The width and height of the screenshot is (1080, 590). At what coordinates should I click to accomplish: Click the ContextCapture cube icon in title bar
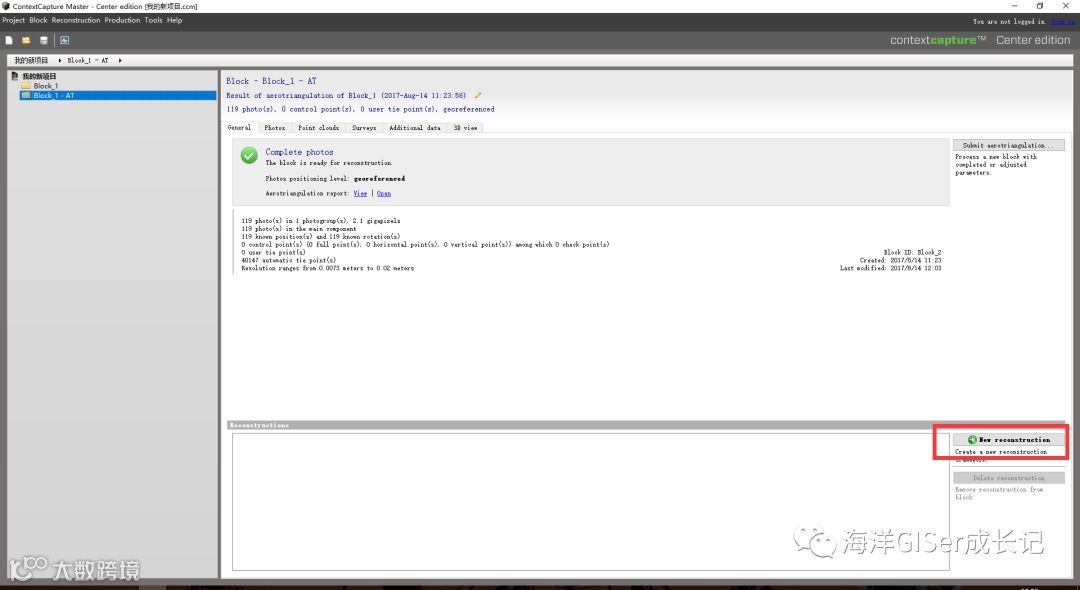click(6, 6)
